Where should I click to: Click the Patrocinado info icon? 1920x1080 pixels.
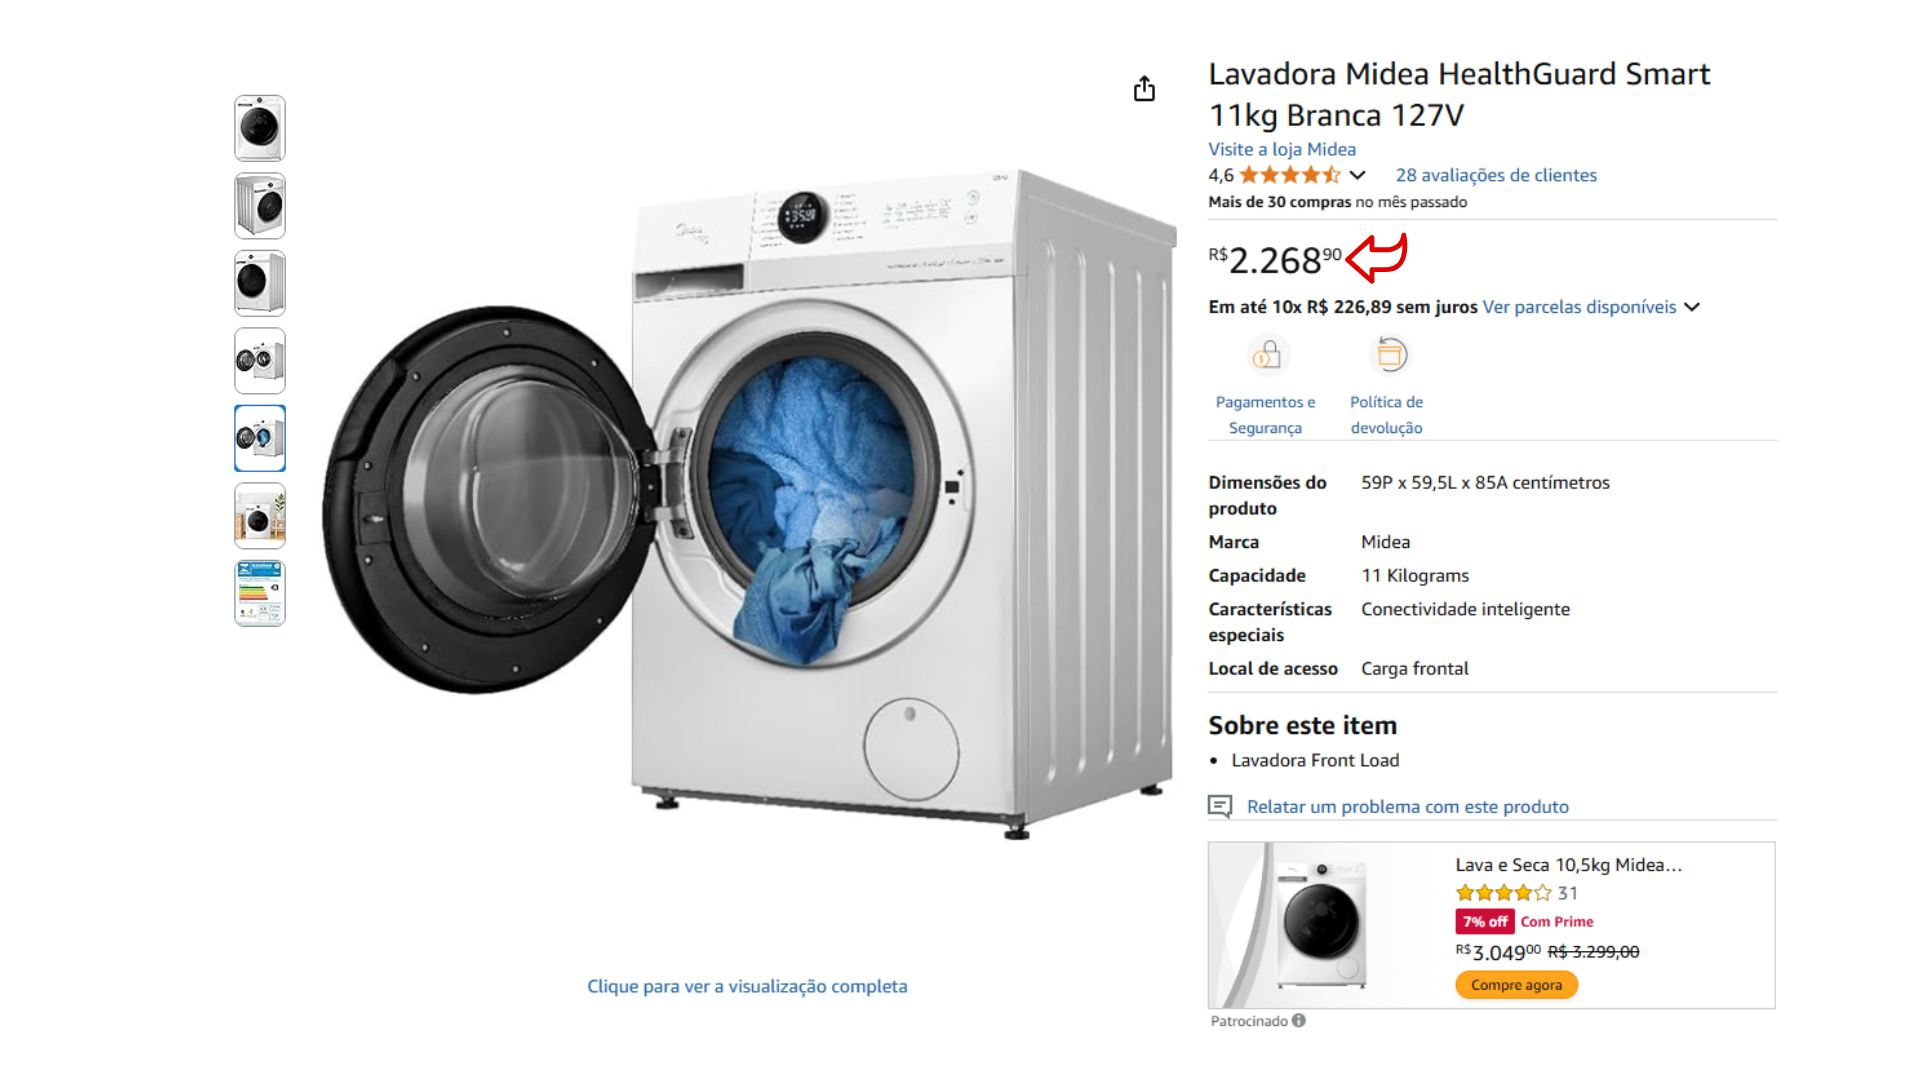click(1298, 1021)
